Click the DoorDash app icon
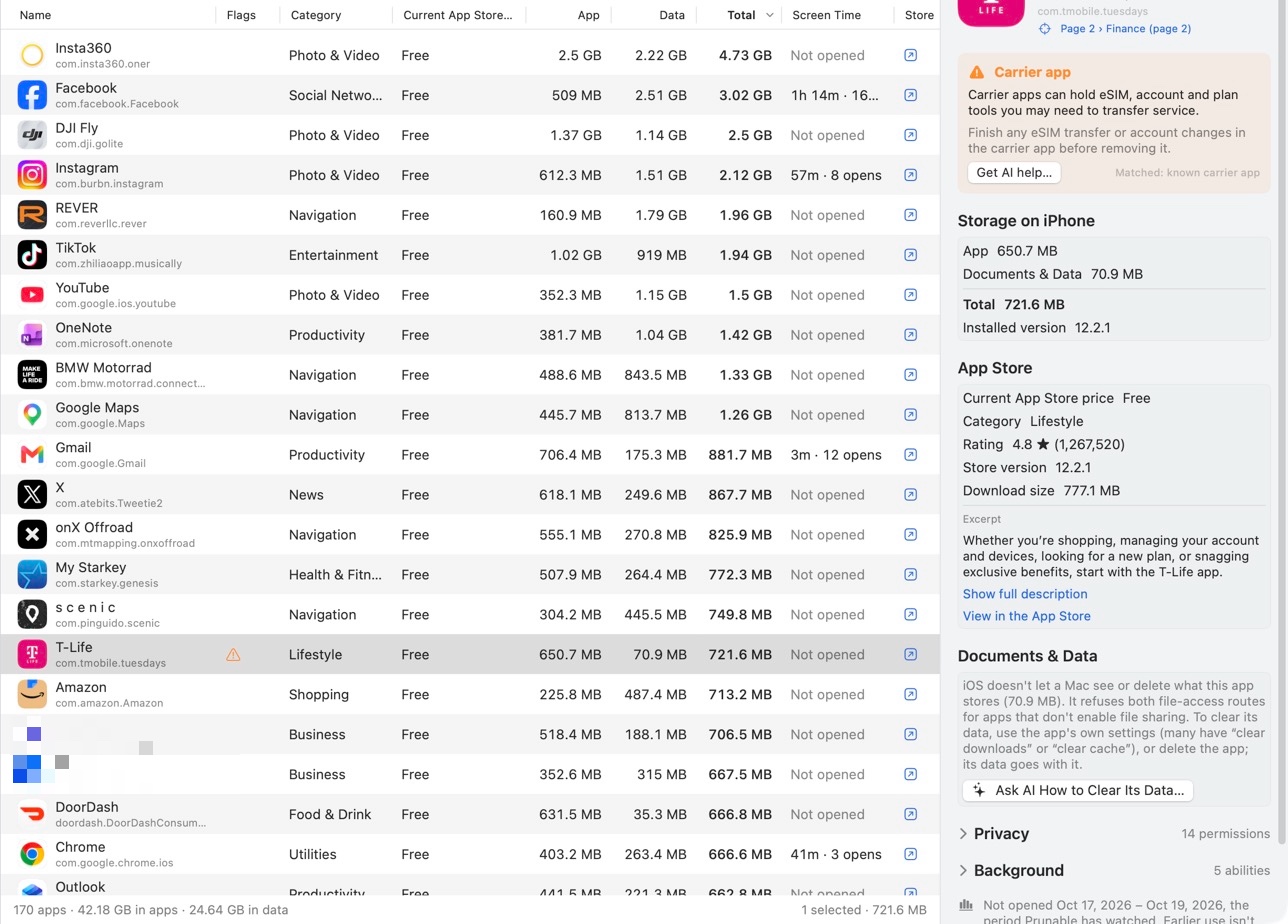1288x924 pixels. pos(32,815)
